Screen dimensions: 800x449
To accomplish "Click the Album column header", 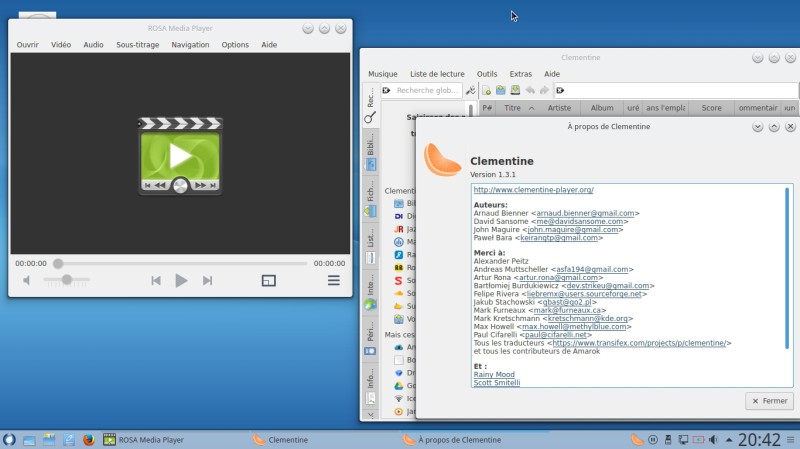I will click(x=602, y=108).
